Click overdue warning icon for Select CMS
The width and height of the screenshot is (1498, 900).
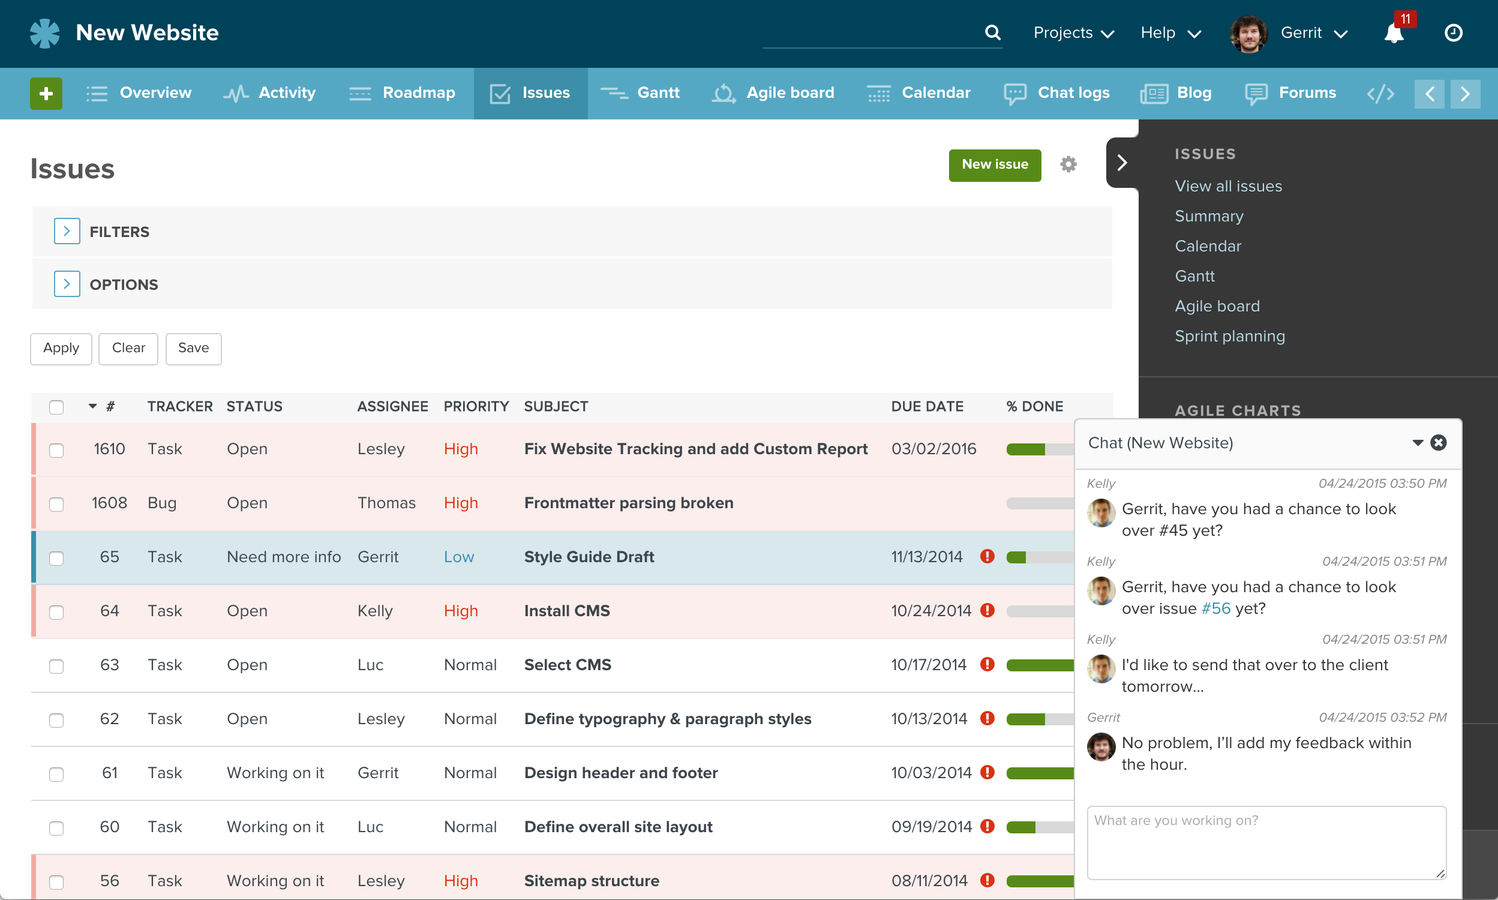point(988,665)
